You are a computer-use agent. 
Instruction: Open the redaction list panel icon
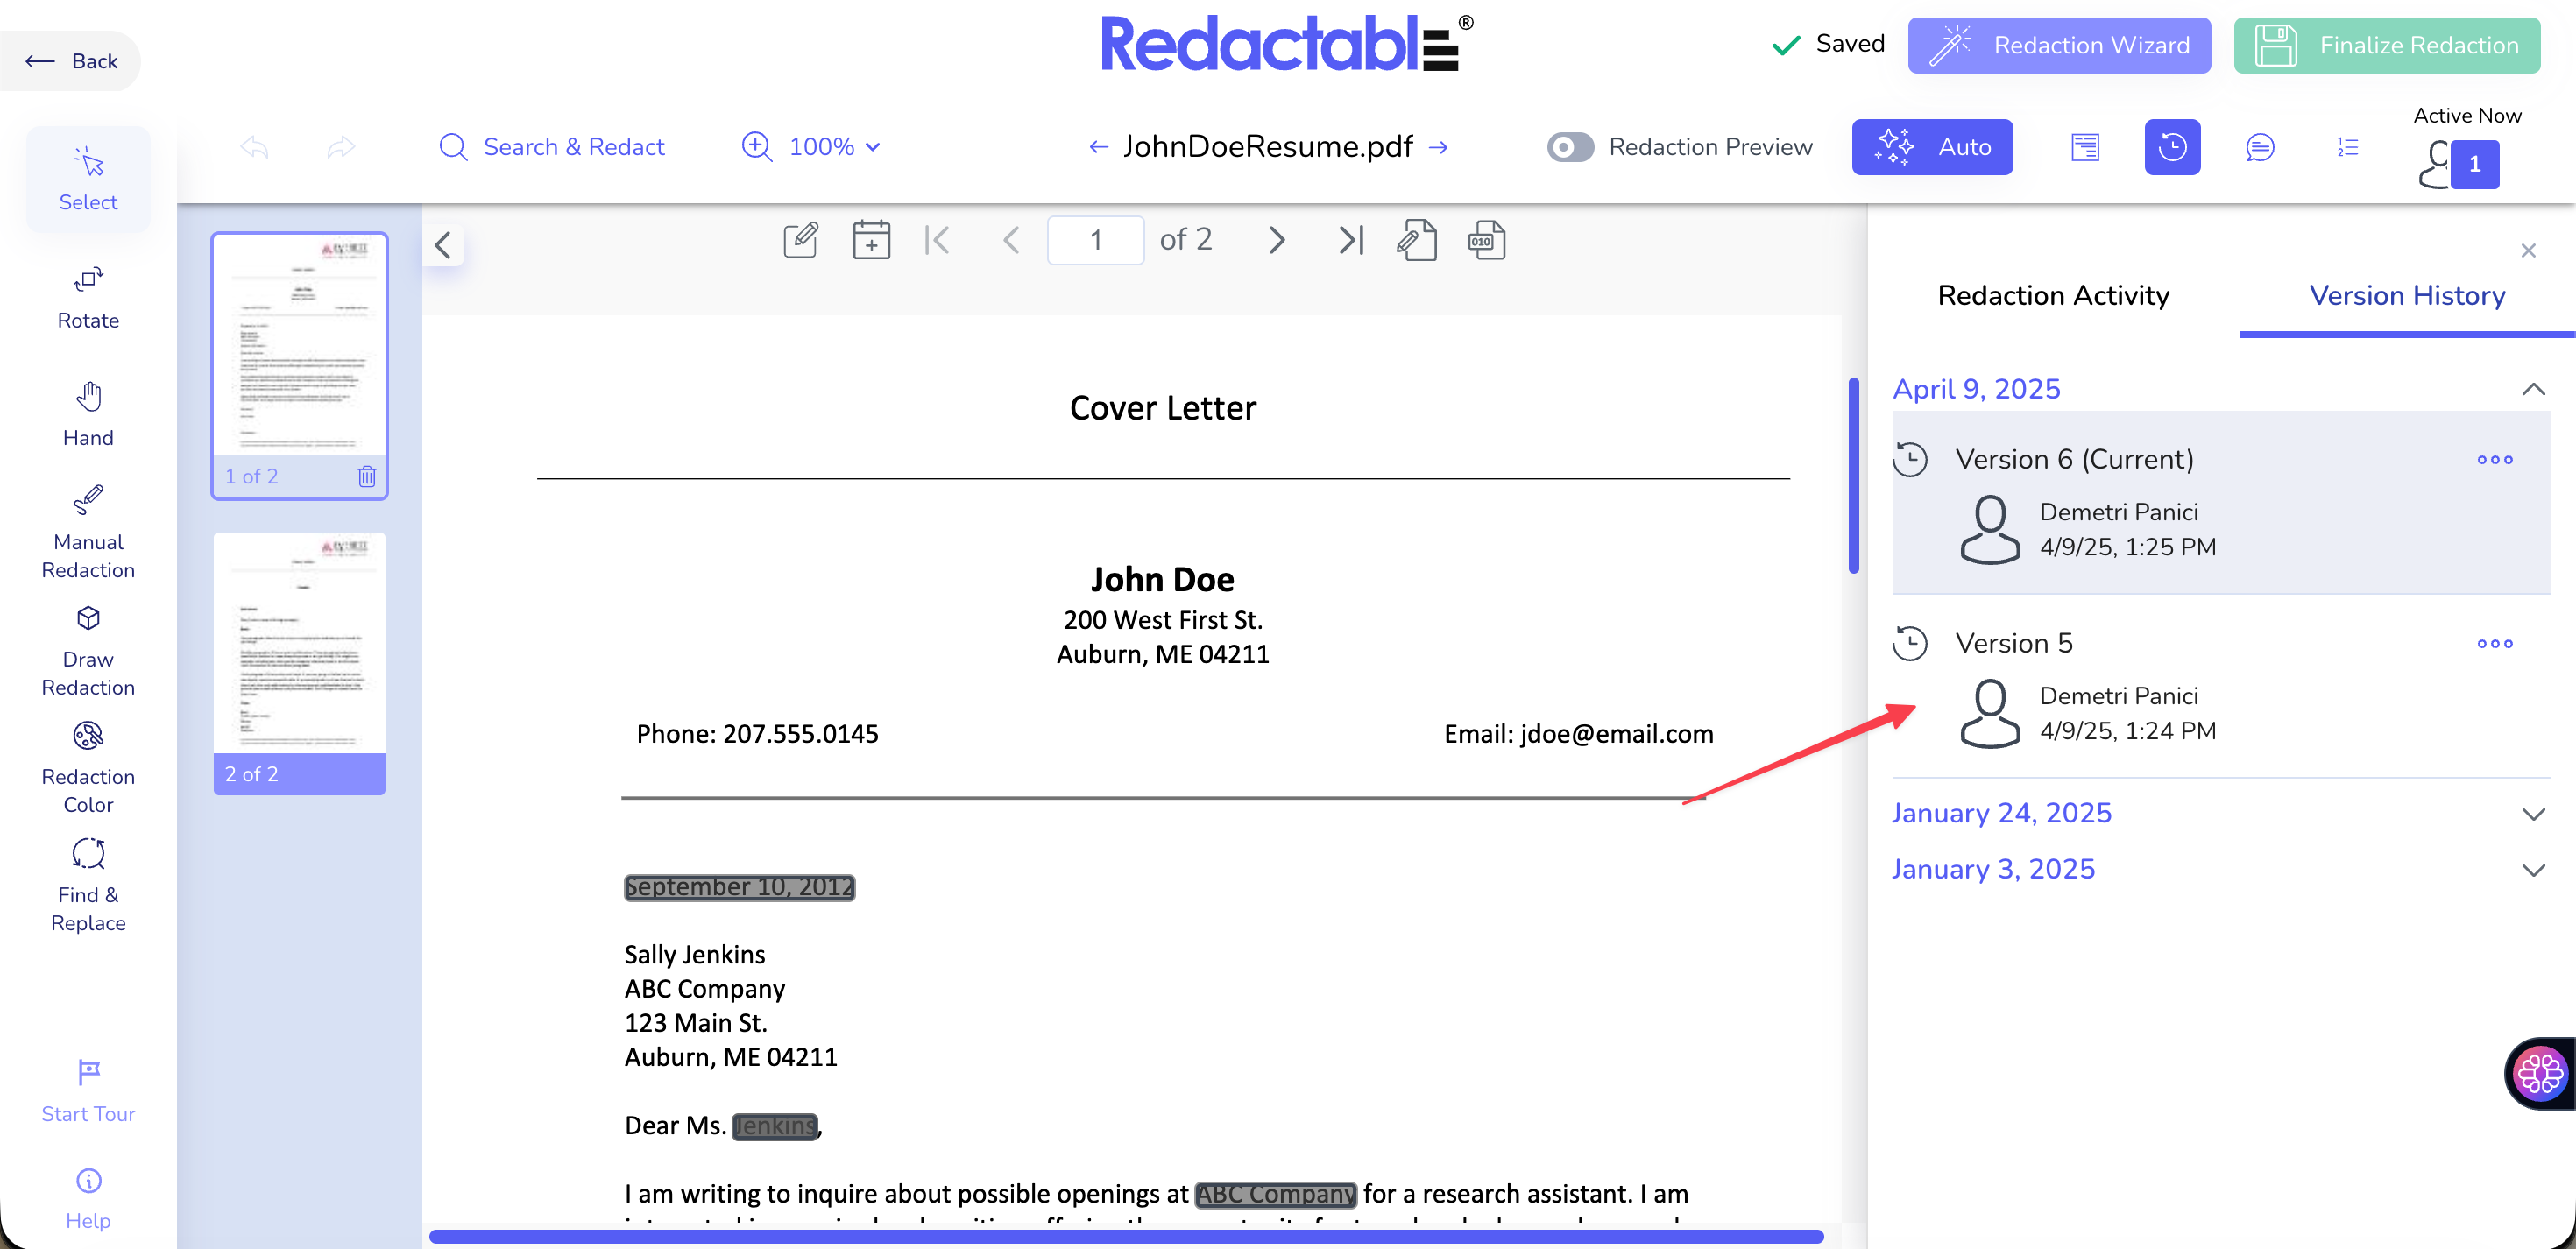tap(2085, 147)
